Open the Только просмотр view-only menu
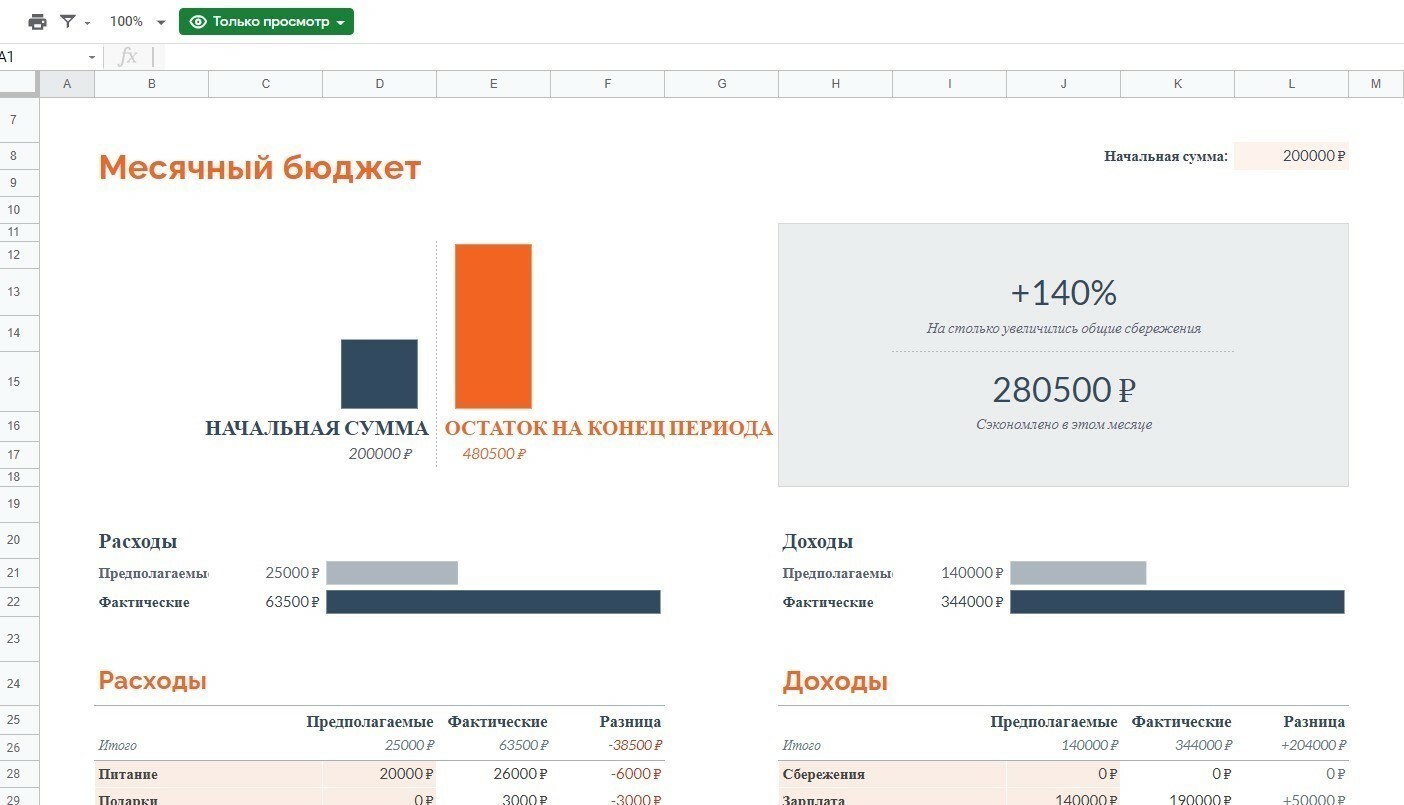 (x=266, y=22)
